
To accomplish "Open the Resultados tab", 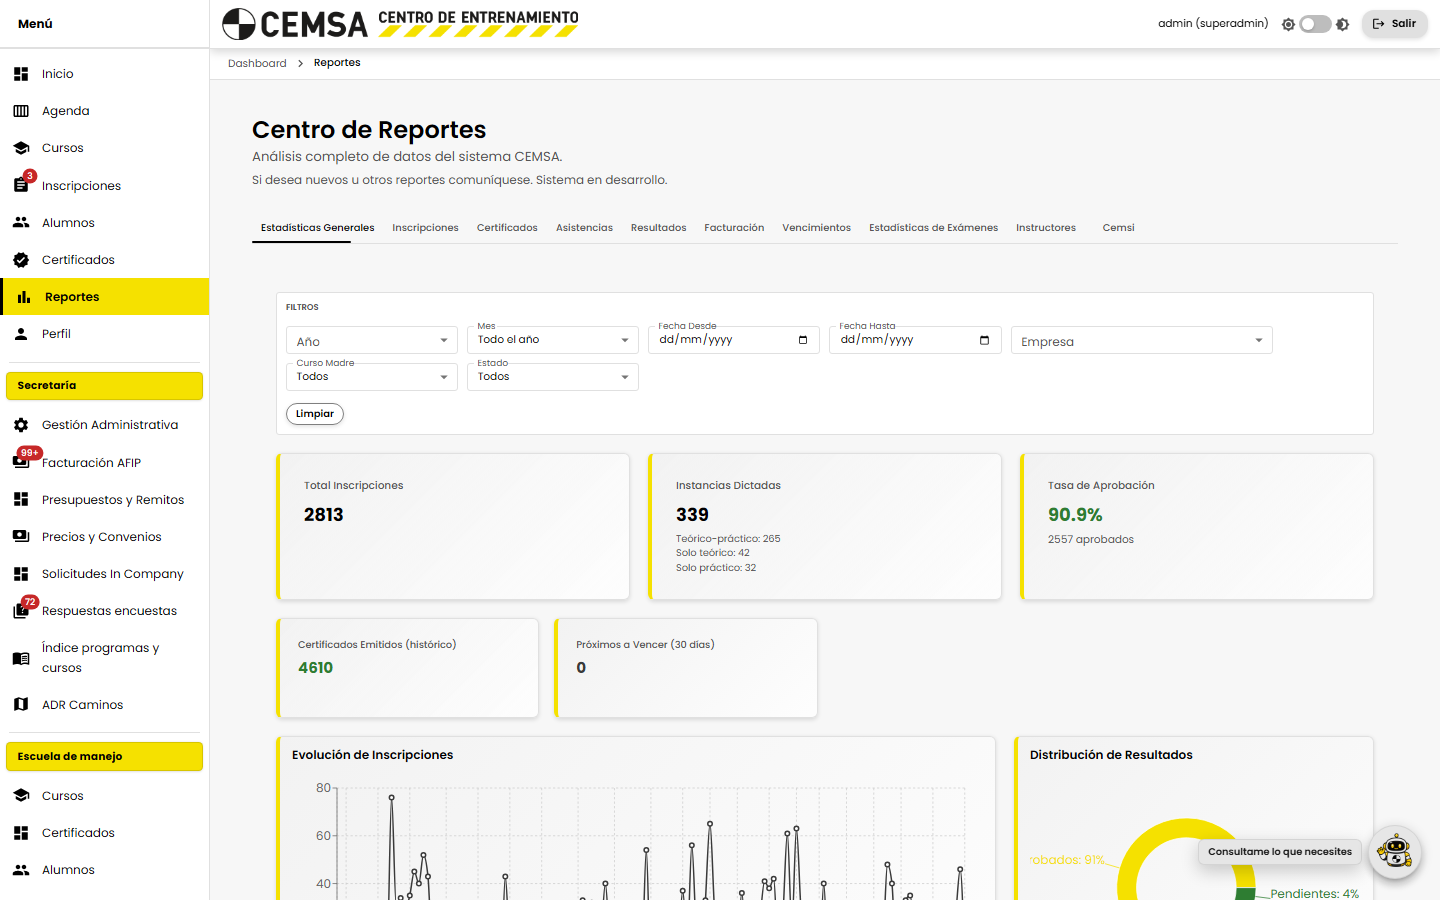I will click(x=658, y=228).
